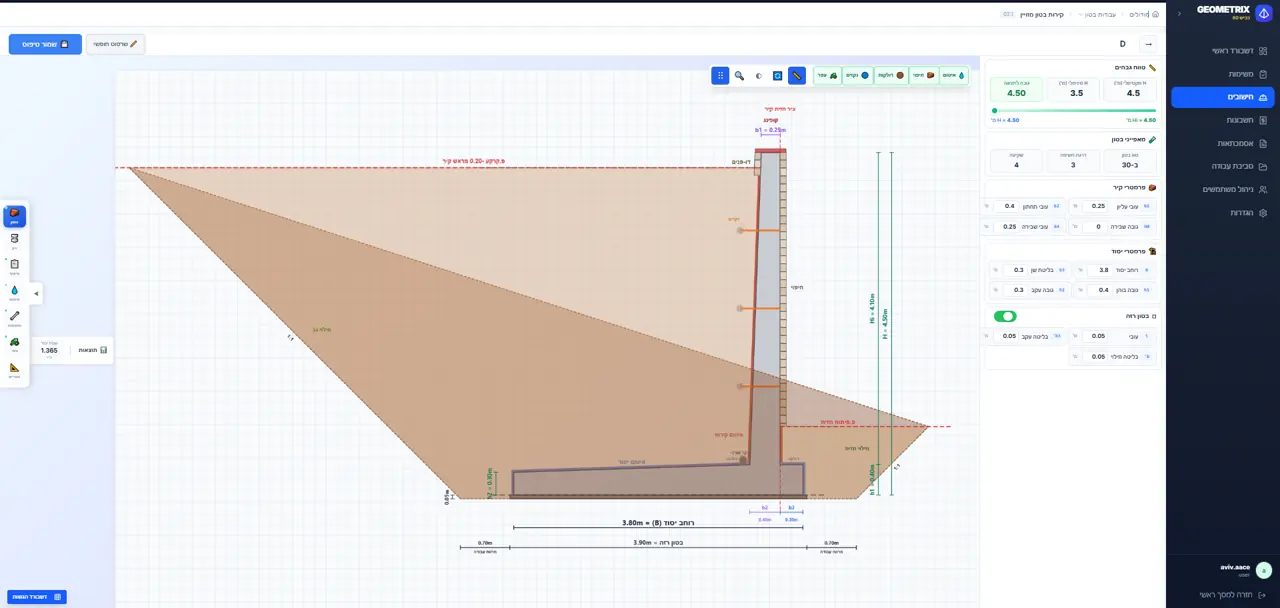Select the second tool below the brick icon
The height and width of the screenshot is (608, 1280).
pos(15,240)
